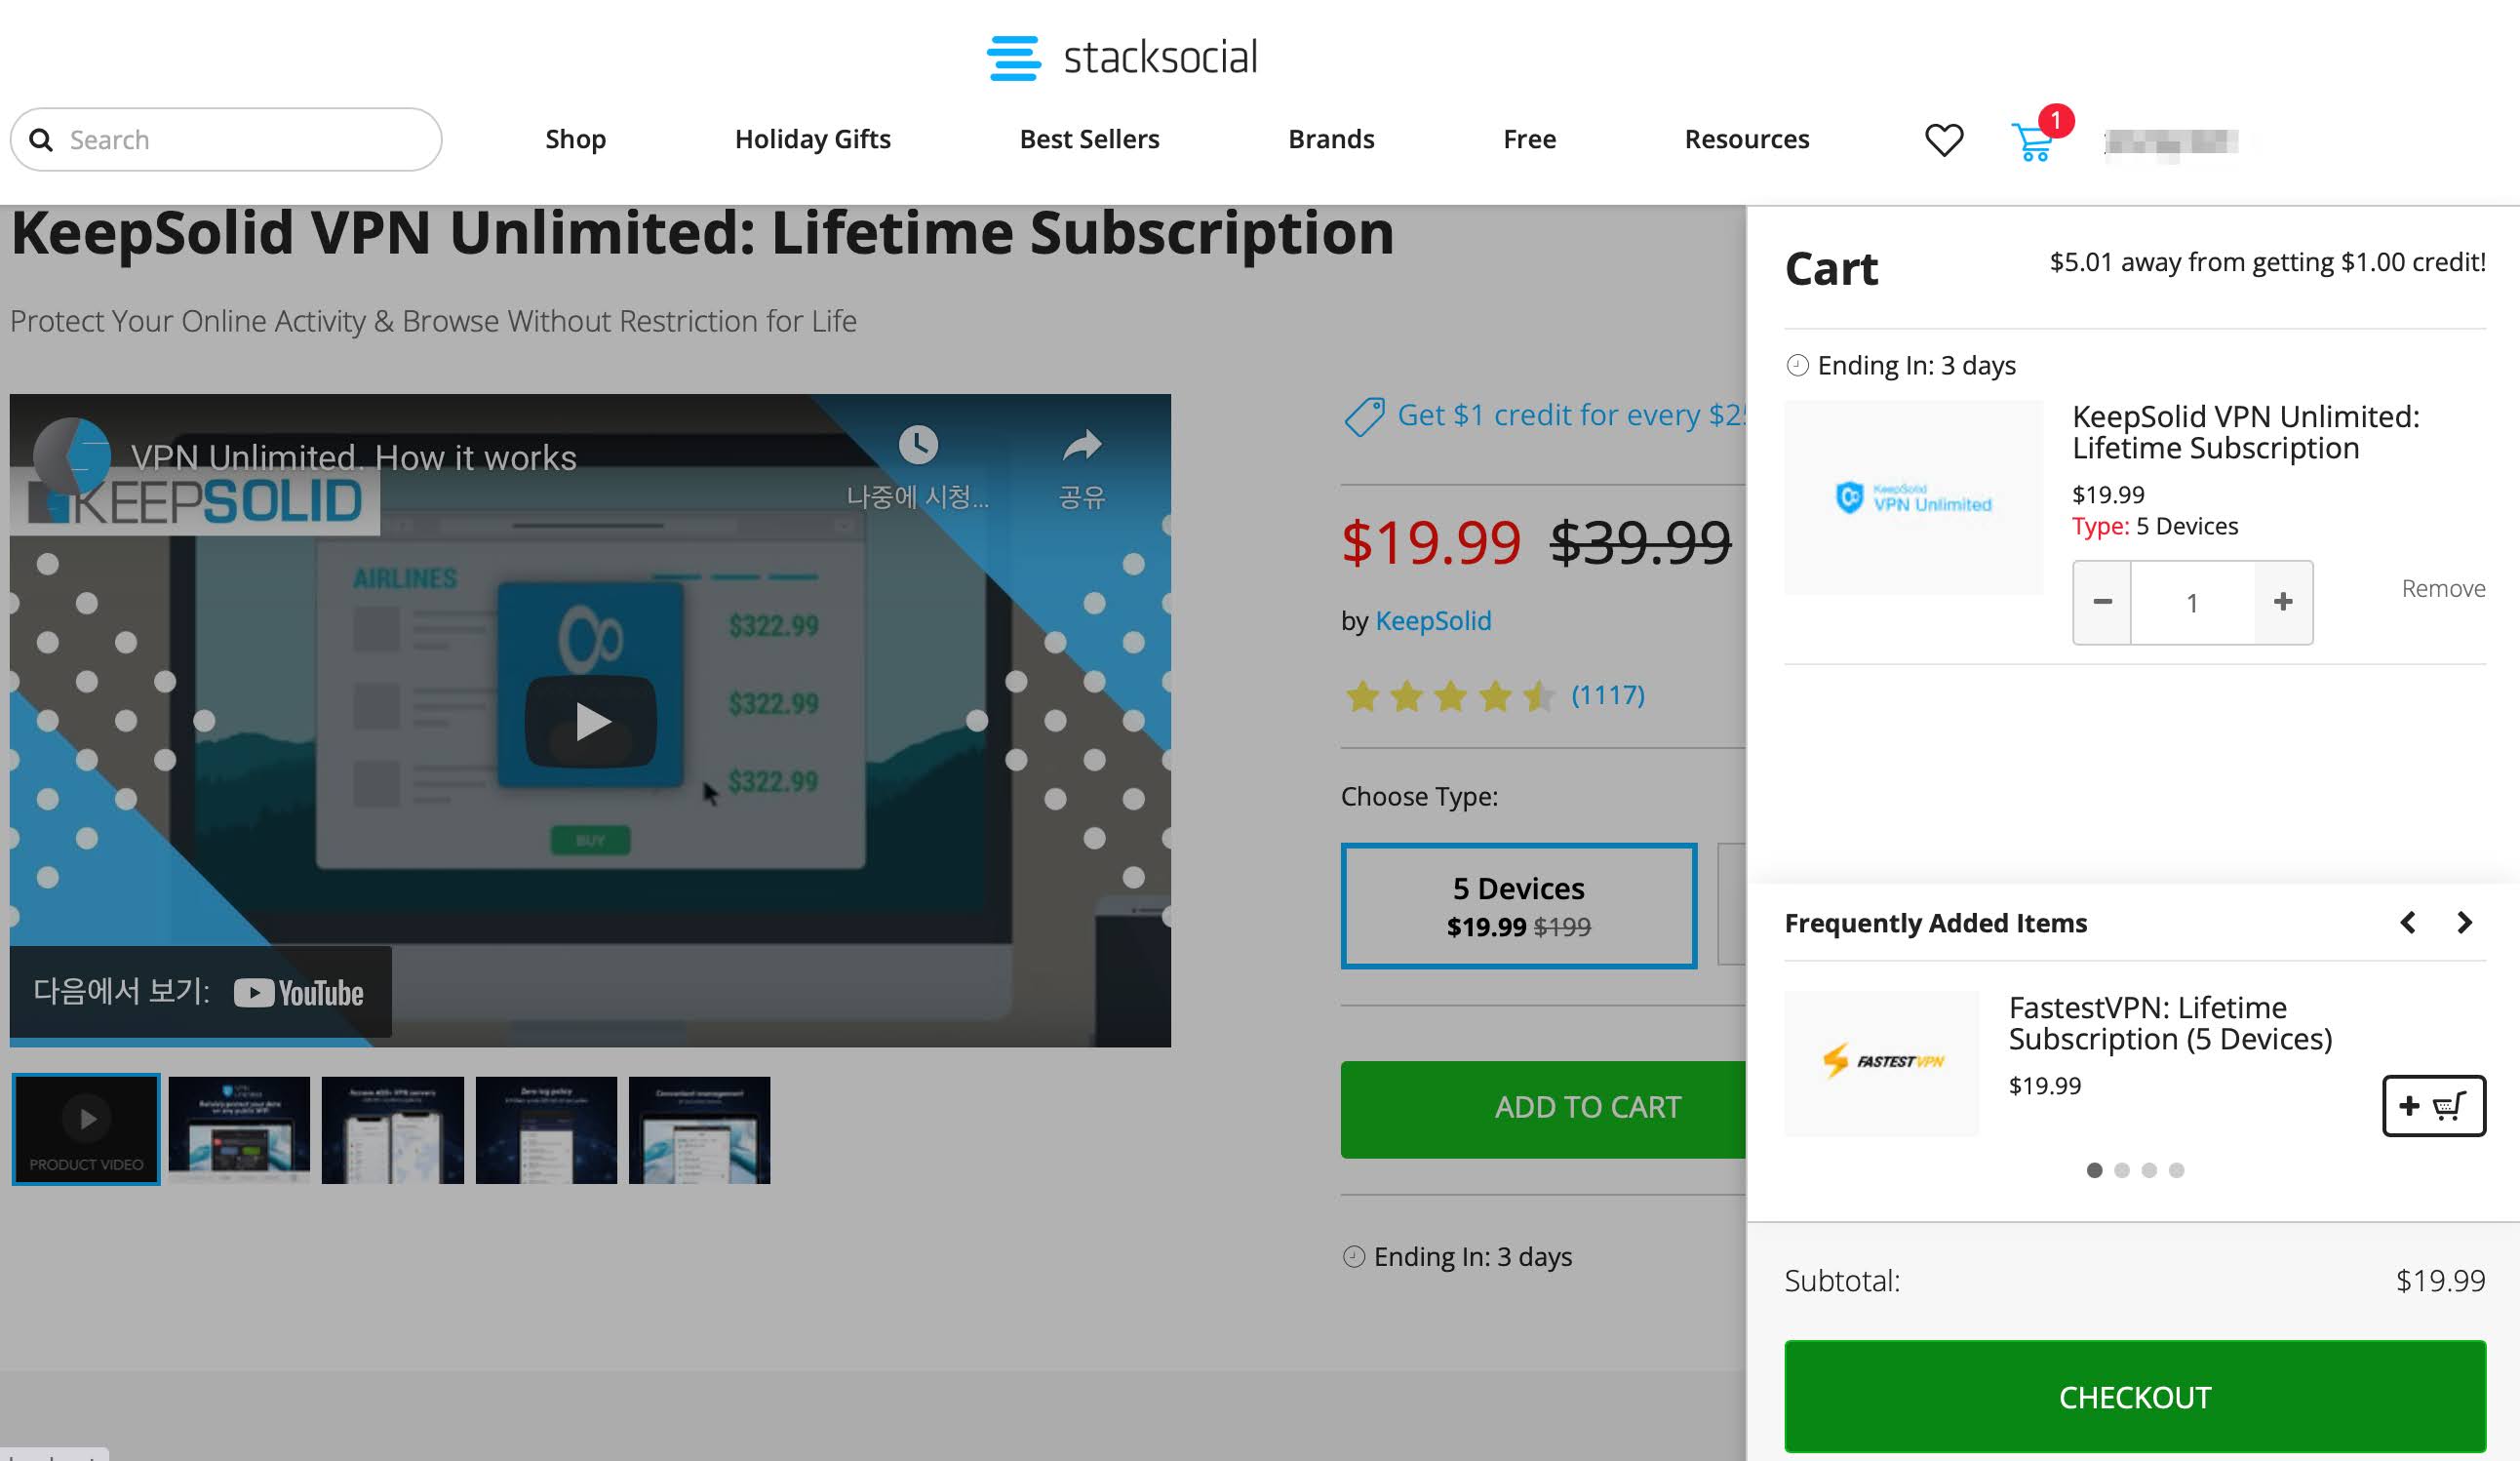Click the green CHECKOUT button

click(x=2135, y=1396)
